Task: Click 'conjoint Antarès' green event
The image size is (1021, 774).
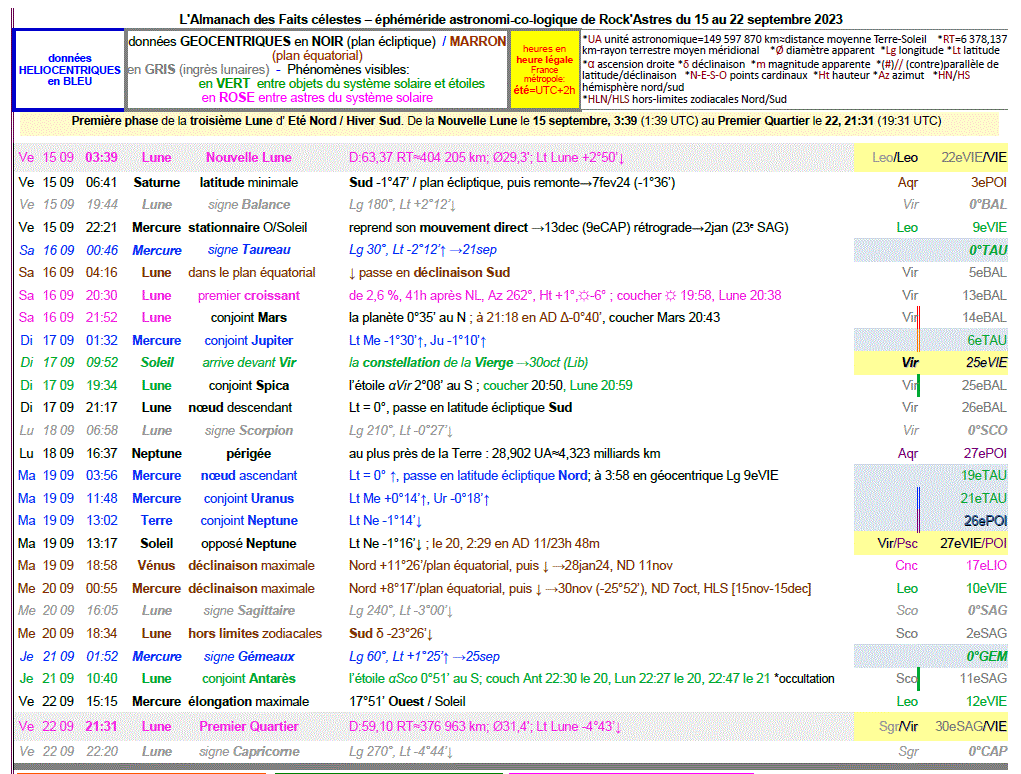Action: (x=249, y=678)
